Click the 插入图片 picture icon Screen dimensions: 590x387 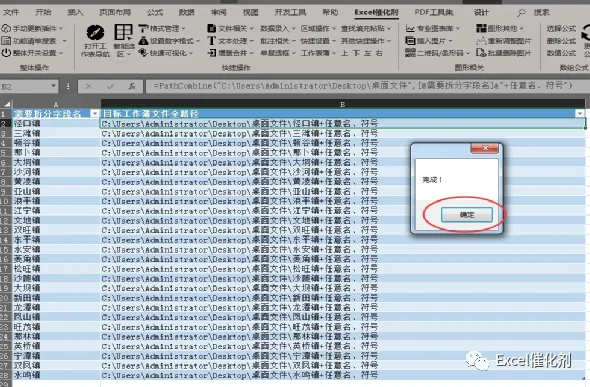410,41
